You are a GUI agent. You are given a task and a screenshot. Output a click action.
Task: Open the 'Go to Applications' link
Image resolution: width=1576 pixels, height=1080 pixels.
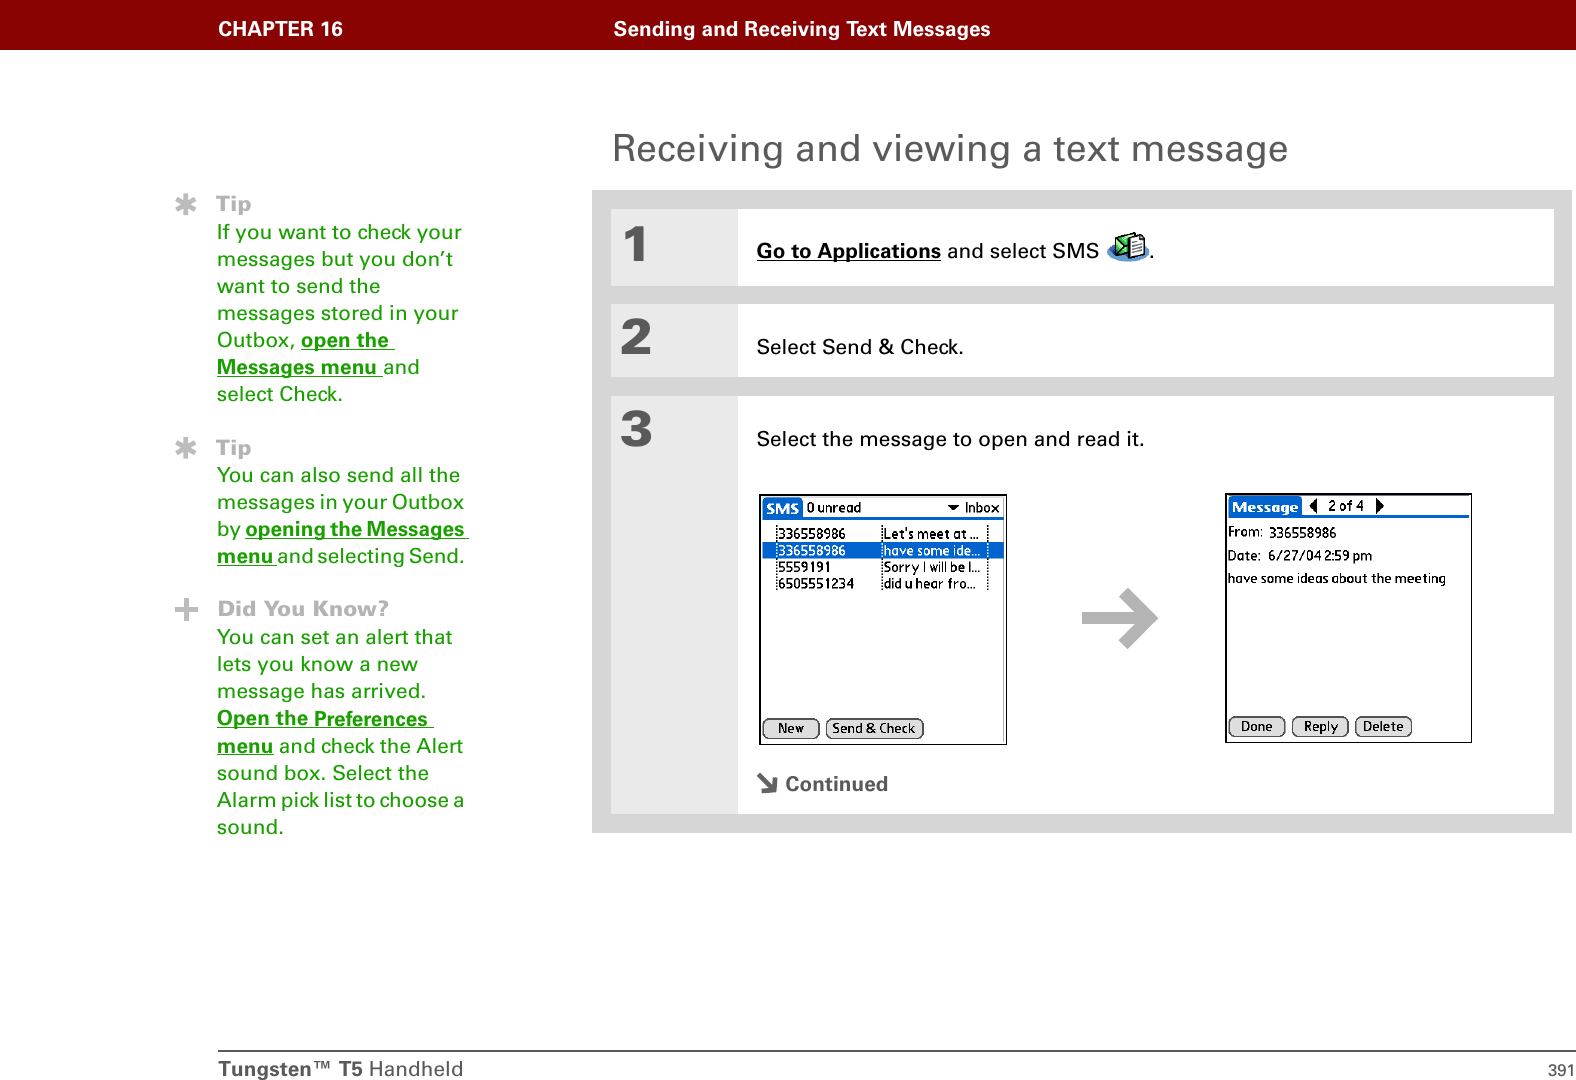click(x=848, y=251)
